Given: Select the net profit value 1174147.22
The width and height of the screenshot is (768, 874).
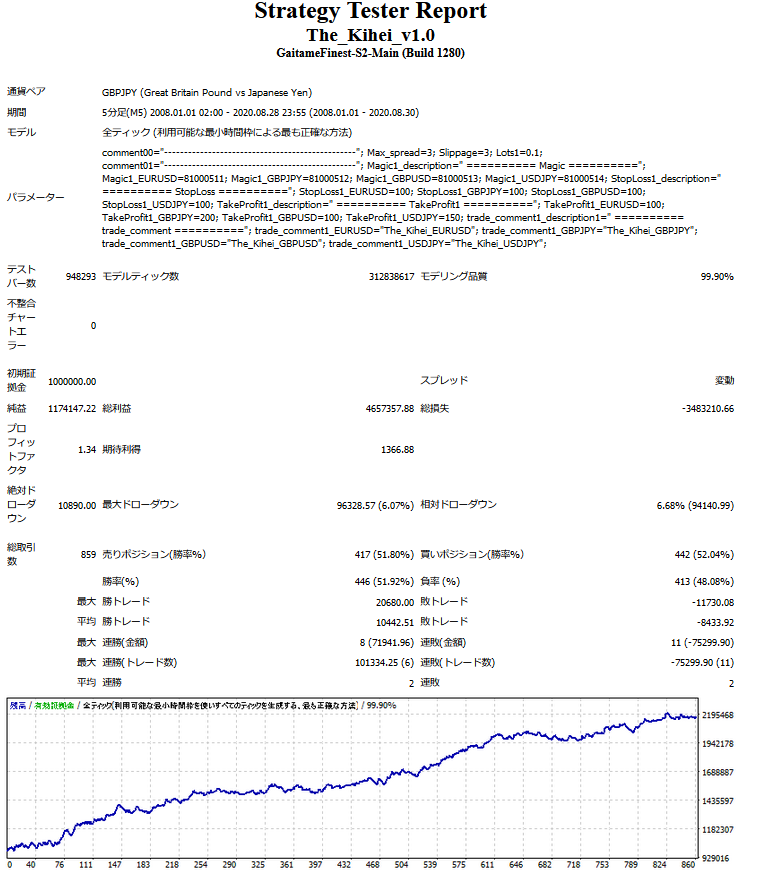Looking at the screenshot, I should coord(71,409).
